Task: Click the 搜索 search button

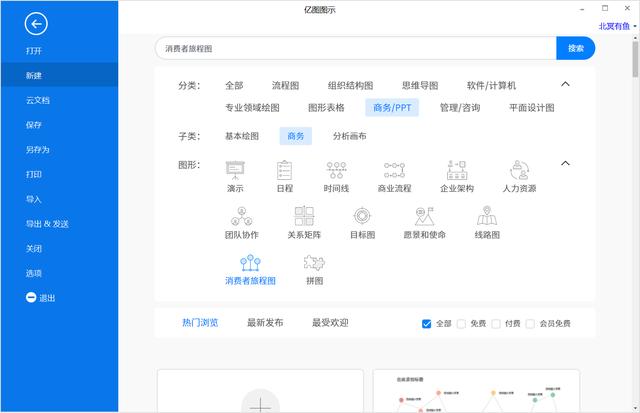Action: pyautogui.click(x=576, y=48)
